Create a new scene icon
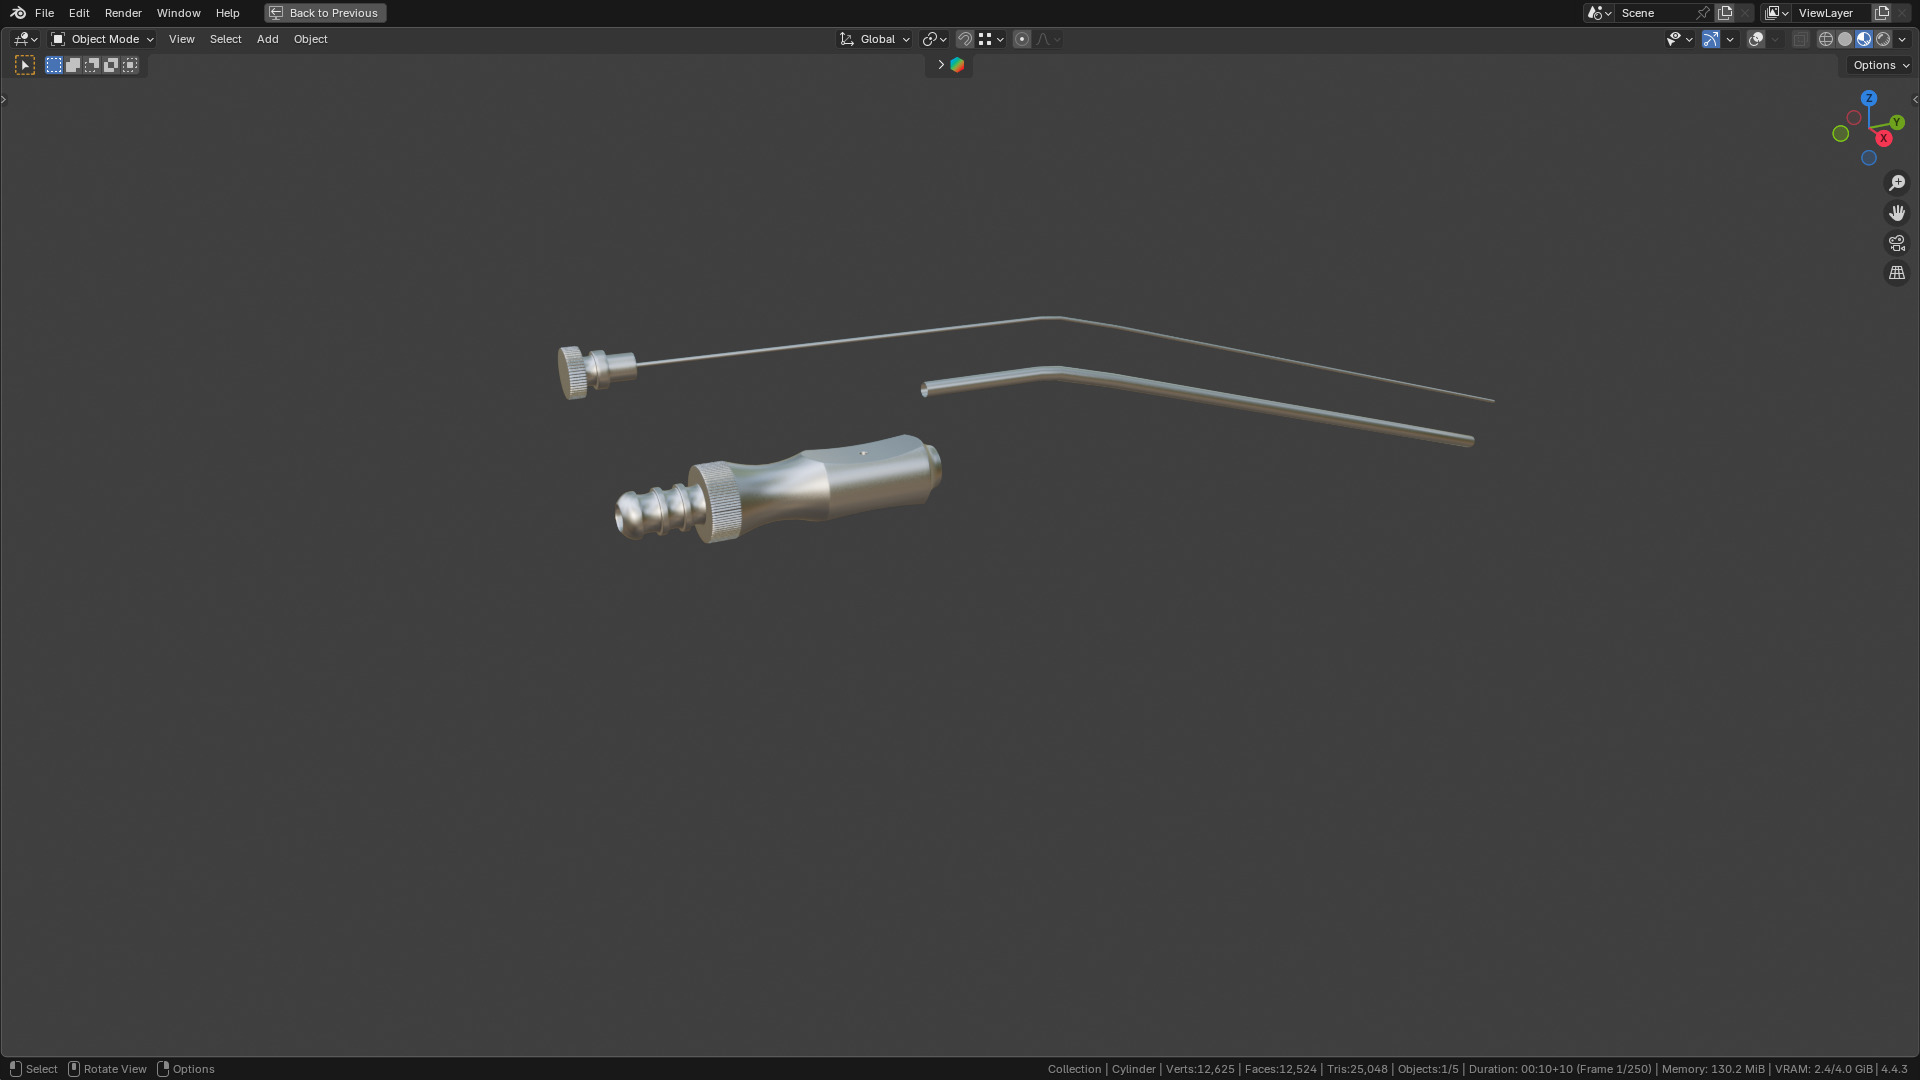This screenshot has width=1920, height=1080. (x=1725, y=13)
